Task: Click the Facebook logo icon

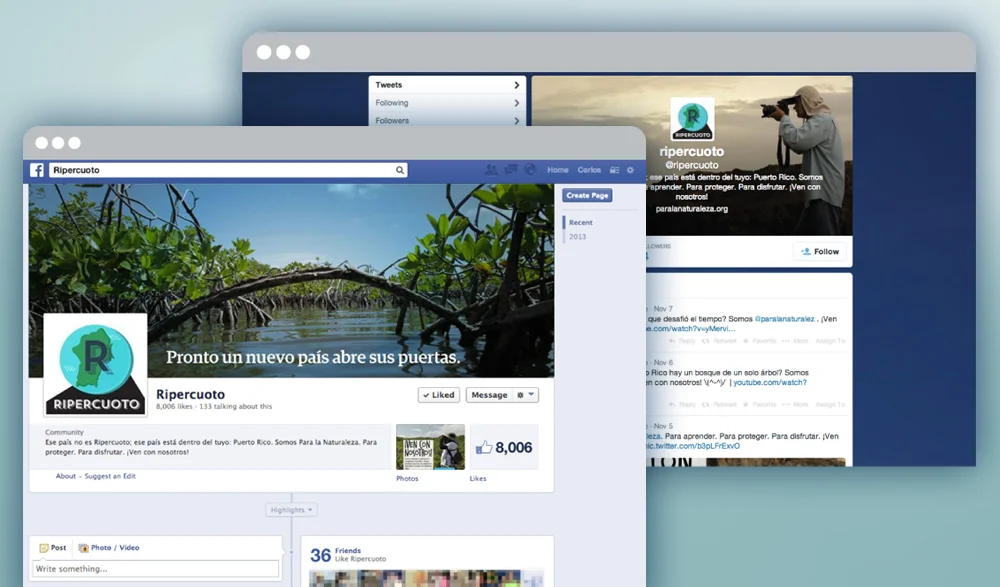Action: pyautogui.click(x=37, y=170)
